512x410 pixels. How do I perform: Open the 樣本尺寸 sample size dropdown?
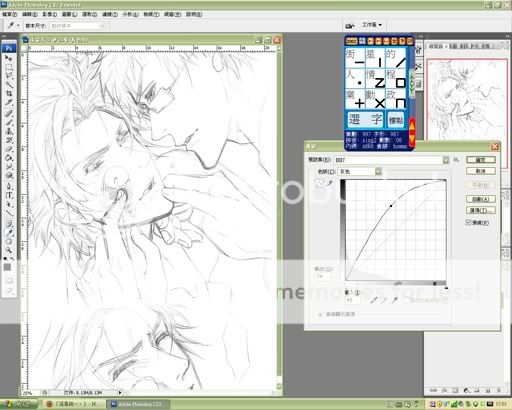78,26
